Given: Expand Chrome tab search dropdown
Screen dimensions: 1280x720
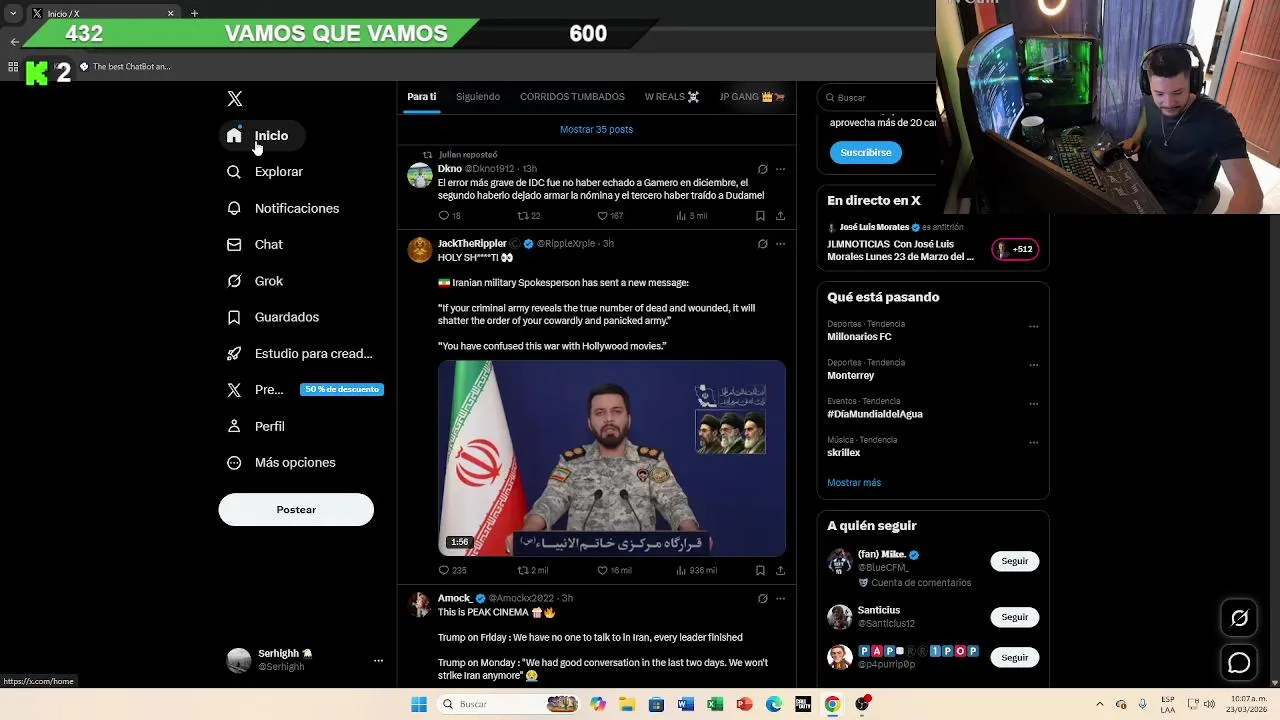Looking at the screenshot, I should [13, 13].
